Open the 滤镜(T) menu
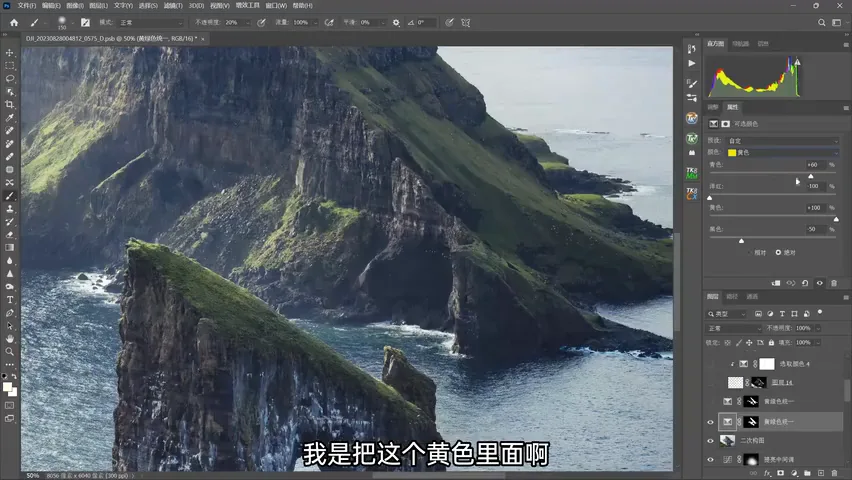Image resolution: width=852 pixels, height=480 pixels. coord(173,5)
